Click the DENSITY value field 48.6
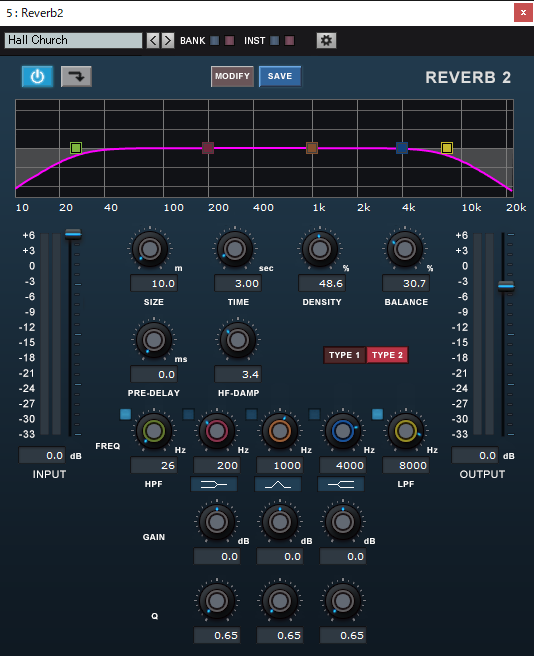Viewport: 534px width, 656px height. pyautogui.click(x=322, y=283)
